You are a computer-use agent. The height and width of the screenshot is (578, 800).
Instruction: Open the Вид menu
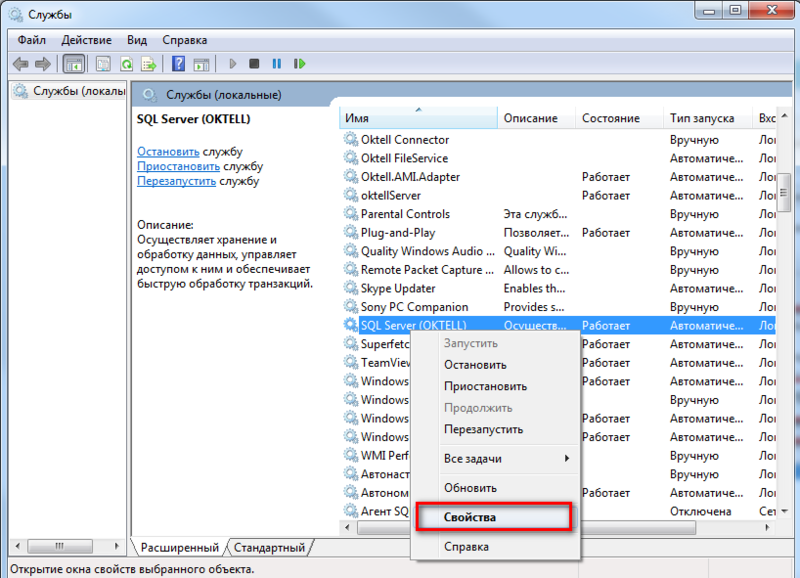click(137, 40)
